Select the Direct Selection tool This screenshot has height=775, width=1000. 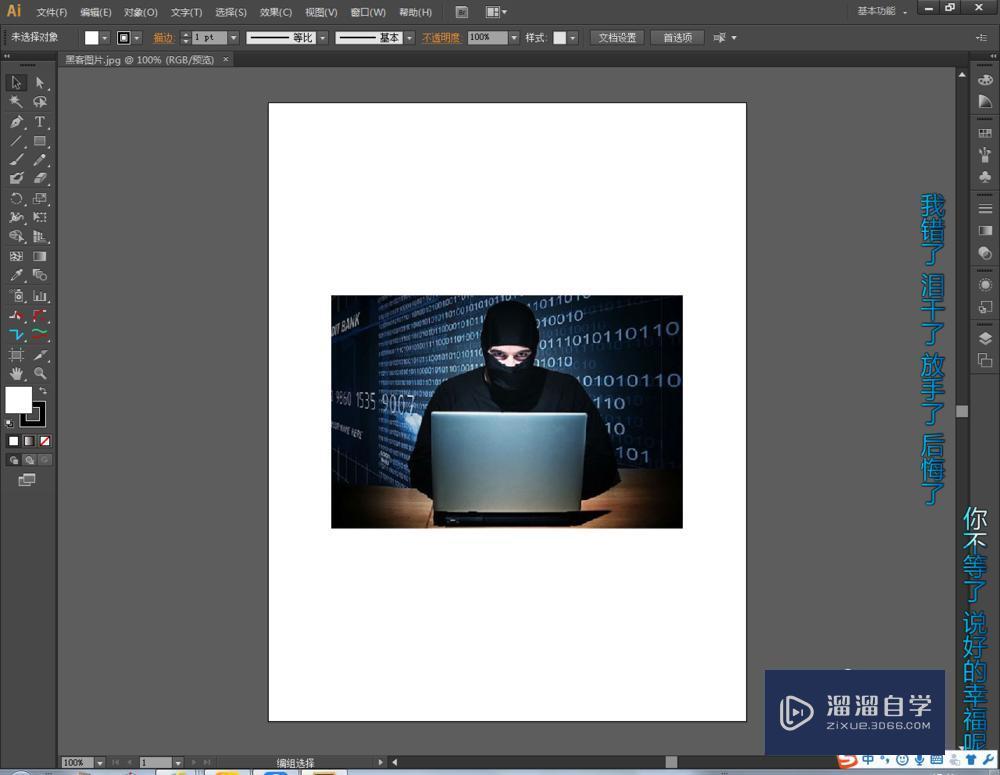[x=40, y=83]
